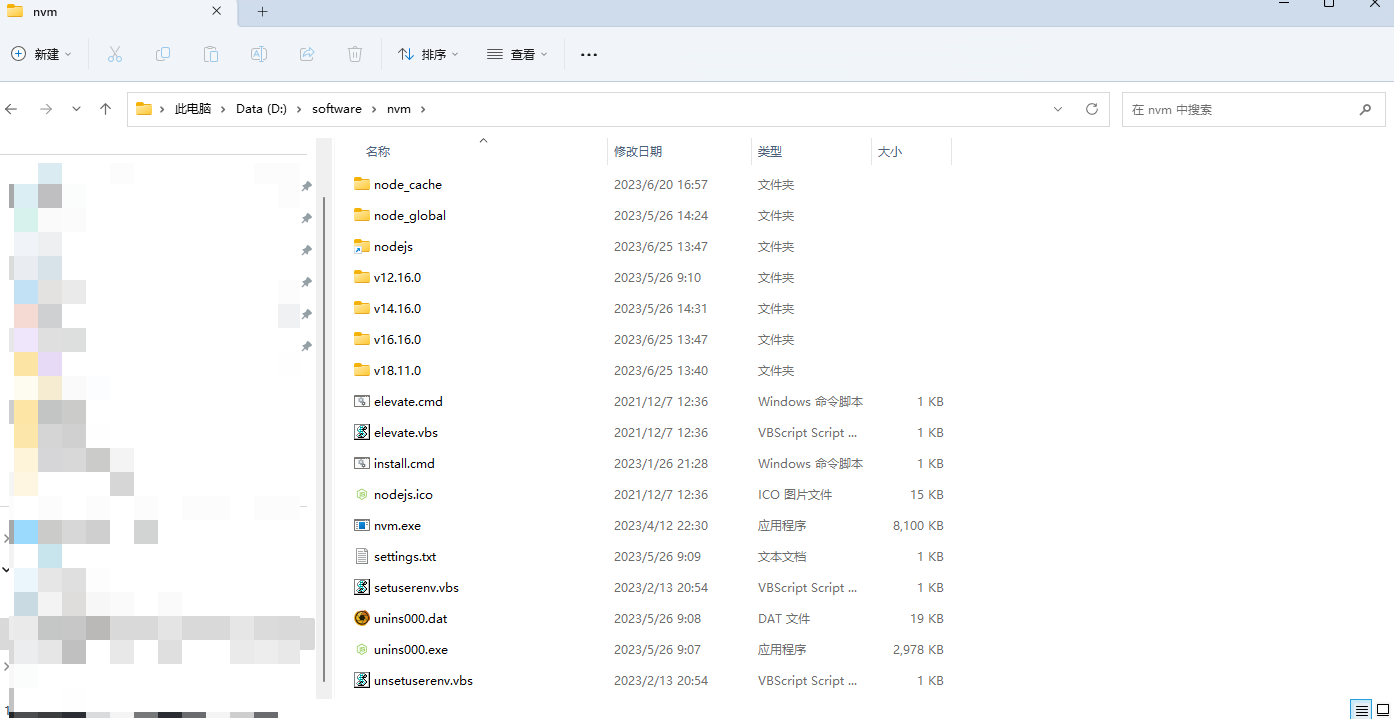1394x719 pixels.
Task: Click the Copy icon in toolbar
Action: [x=163, y=54]
